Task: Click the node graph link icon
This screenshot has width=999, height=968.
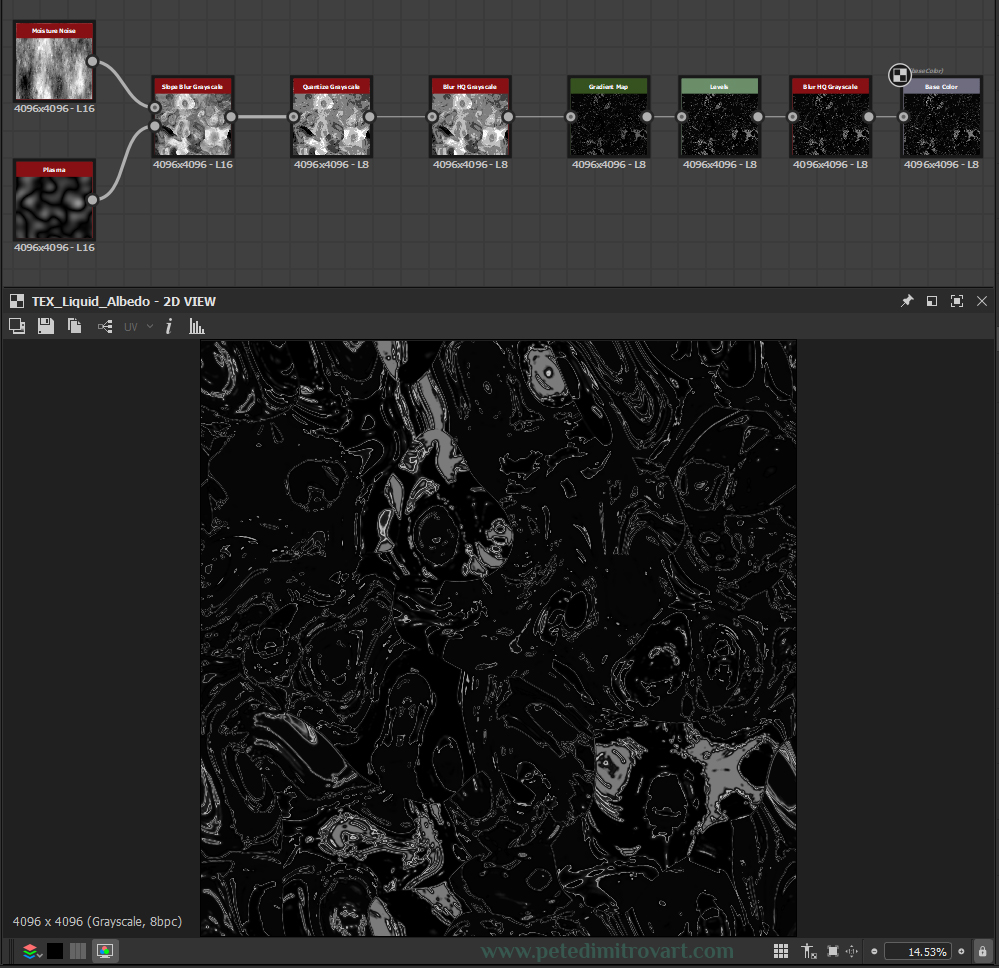Action: coord(105,327)
